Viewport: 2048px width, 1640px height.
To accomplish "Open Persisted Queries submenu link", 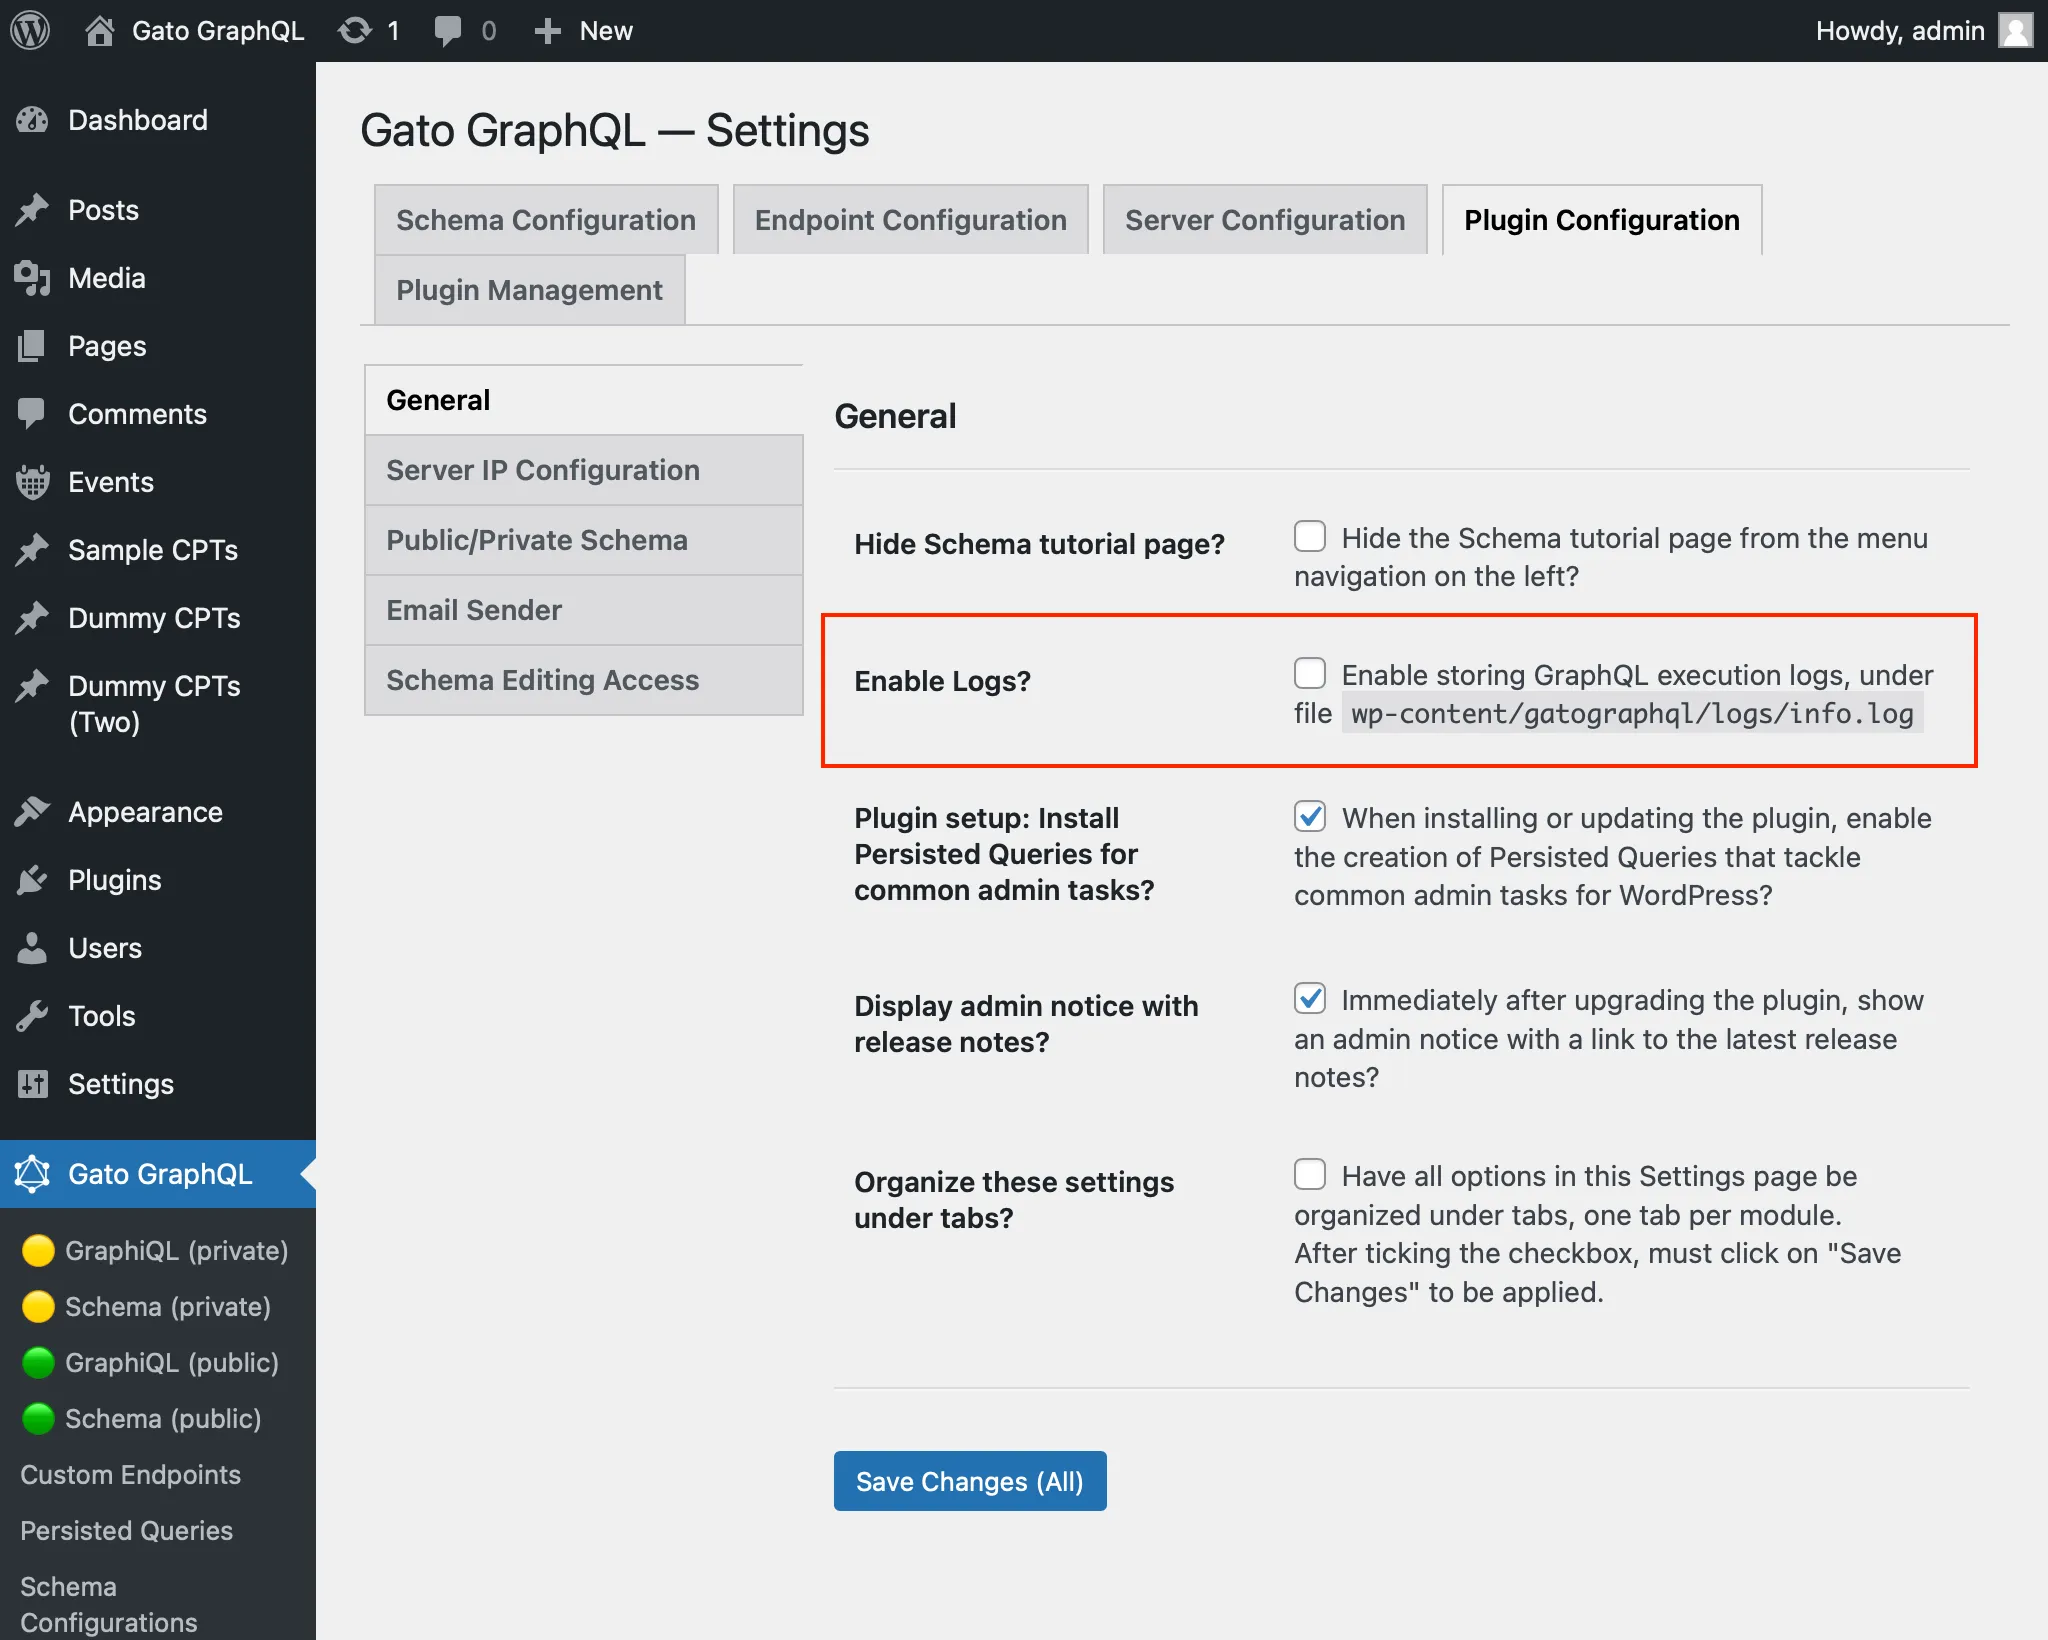I will [x=127, y=1531].
